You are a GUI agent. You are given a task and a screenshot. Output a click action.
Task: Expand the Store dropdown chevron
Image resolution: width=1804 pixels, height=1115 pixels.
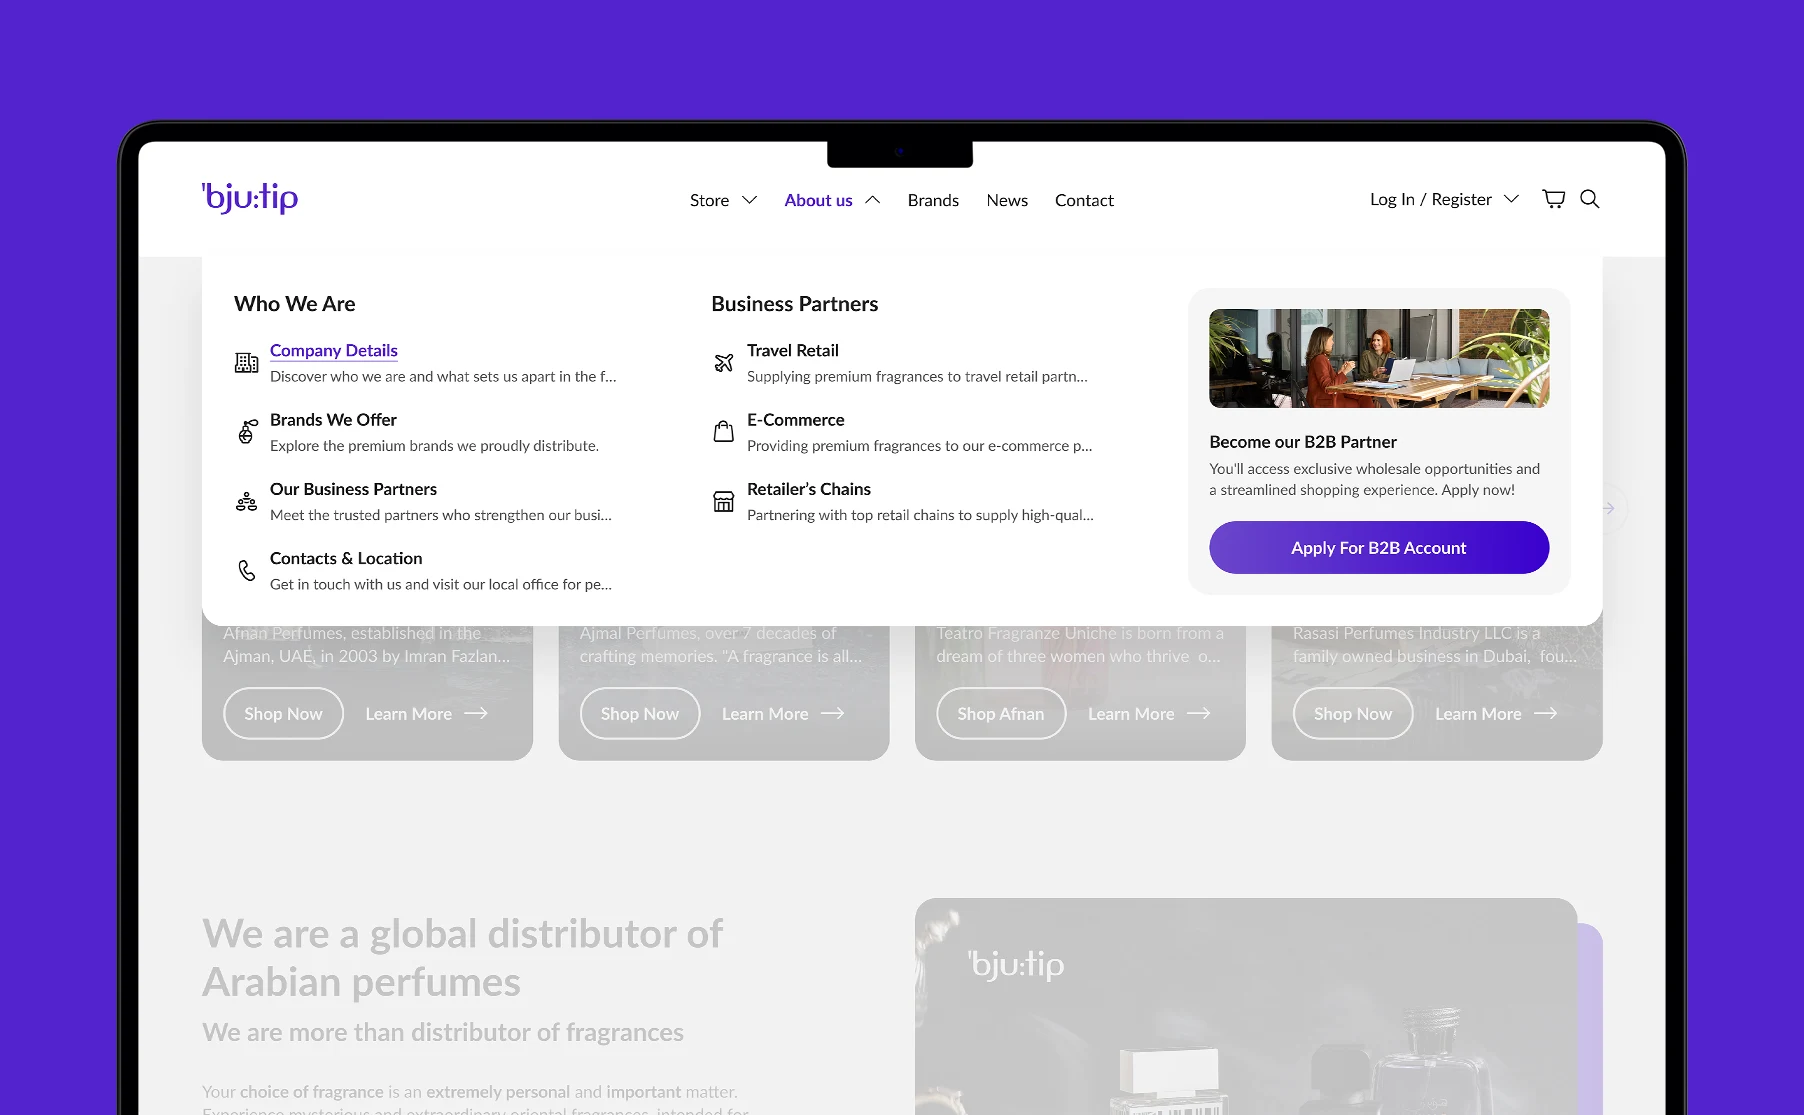(x=749, y=200)
